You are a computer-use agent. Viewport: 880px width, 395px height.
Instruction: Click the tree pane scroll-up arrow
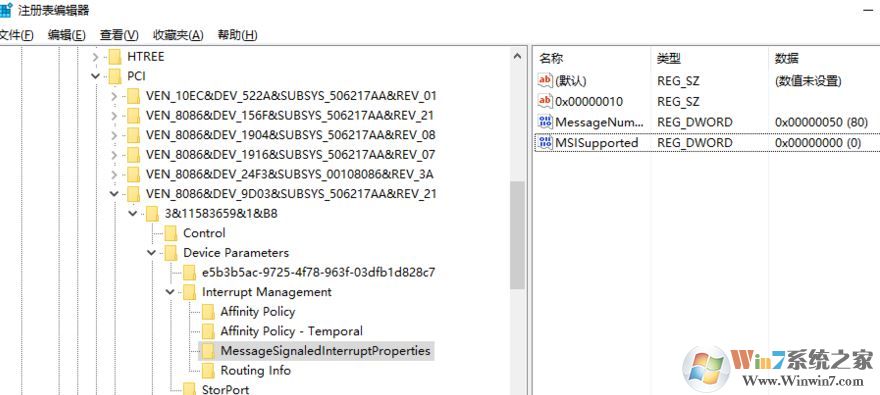click(517, 56)
